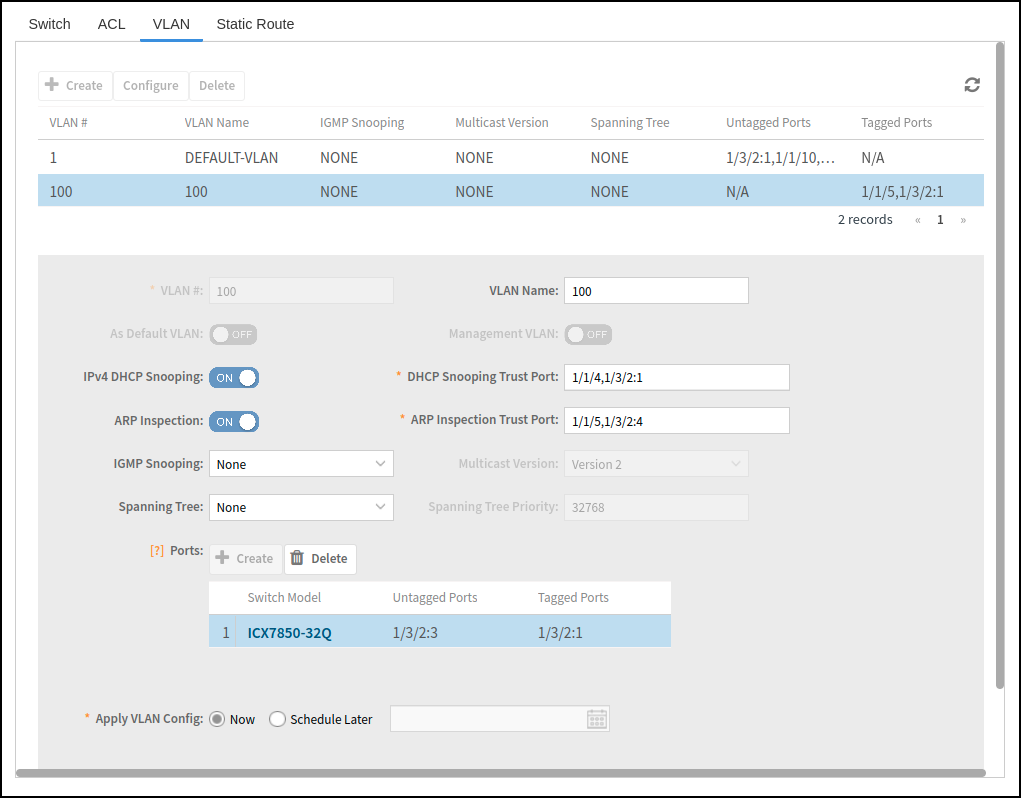
Task: Click the refresh icon above the VLAN table
Action: click(x=972, y=85)
